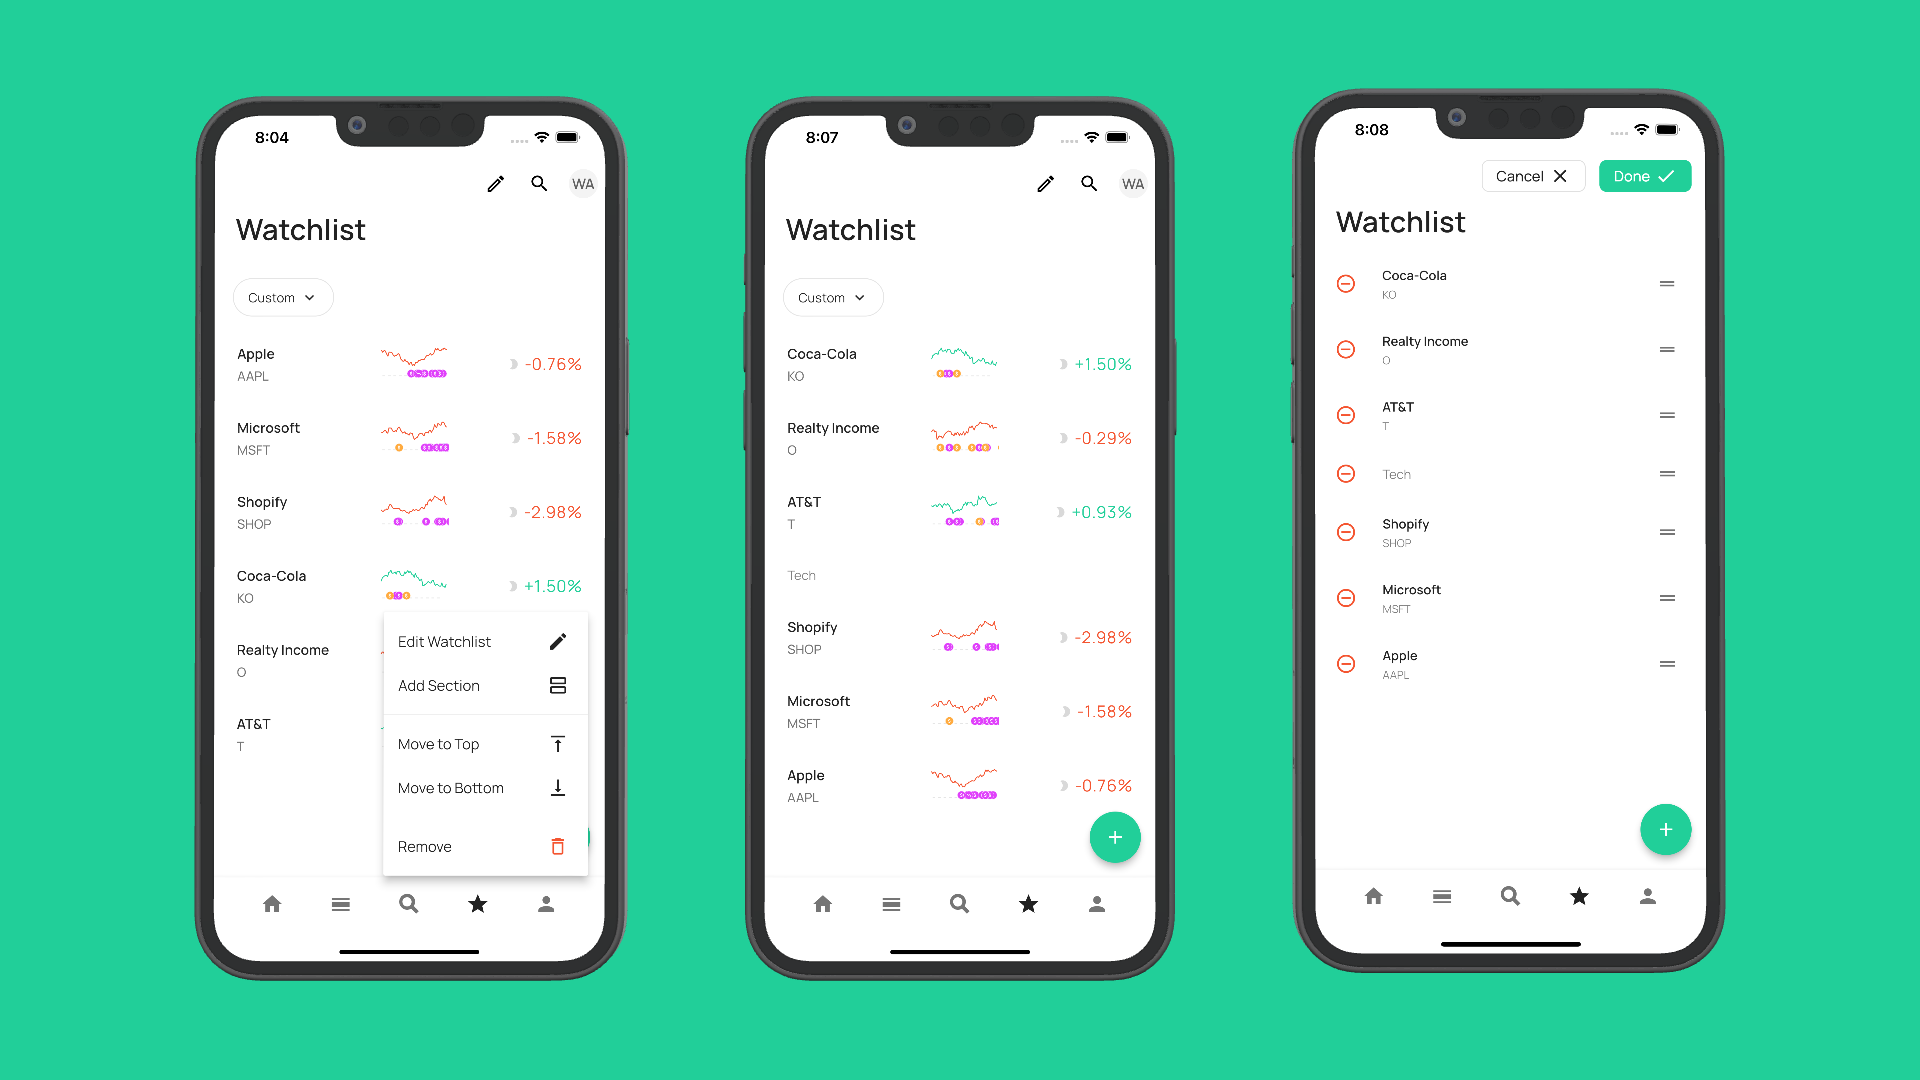Tap the home icon in bottom nav
Viewport: 1920px width, 1080px height.
(273, 905)
